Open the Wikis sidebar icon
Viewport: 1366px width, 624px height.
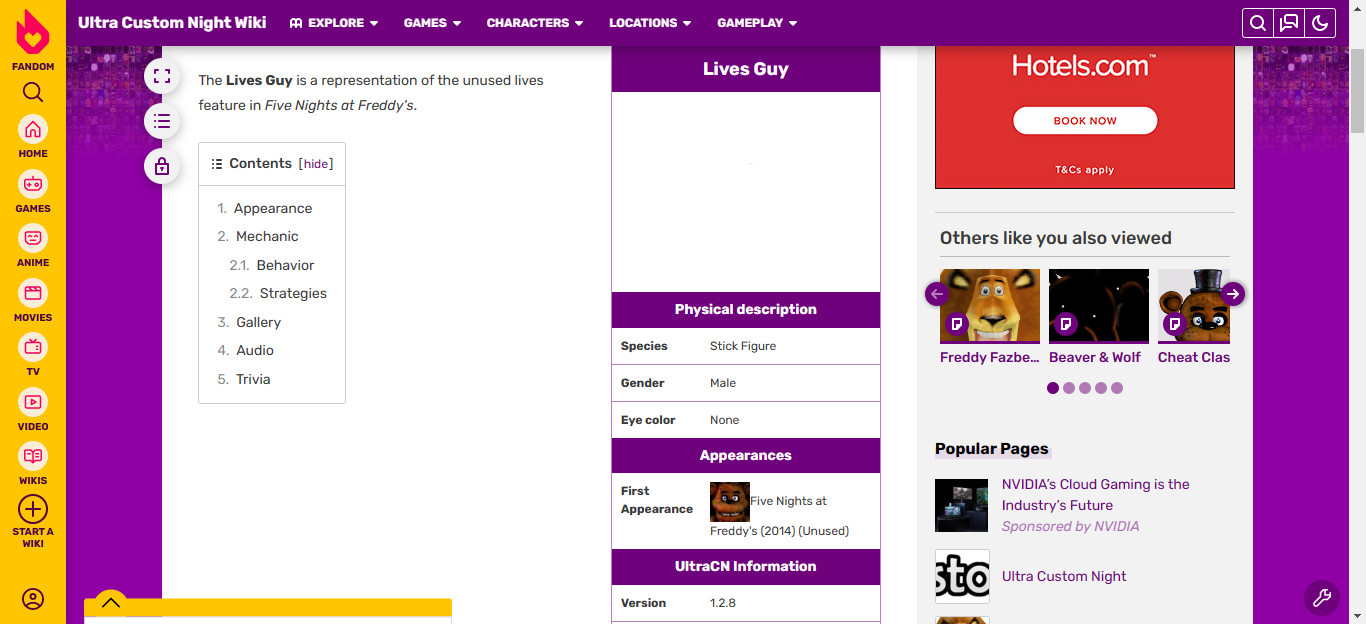pyautogui.click(x=33, y=457)
